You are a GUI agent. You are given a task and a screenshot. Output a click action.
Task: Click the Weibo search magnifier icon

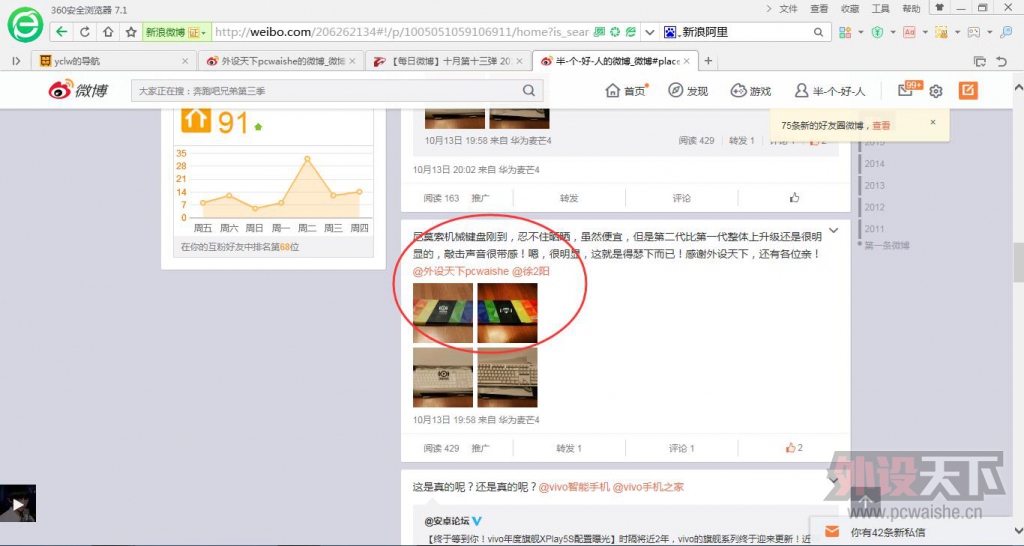tap(529, 90)
